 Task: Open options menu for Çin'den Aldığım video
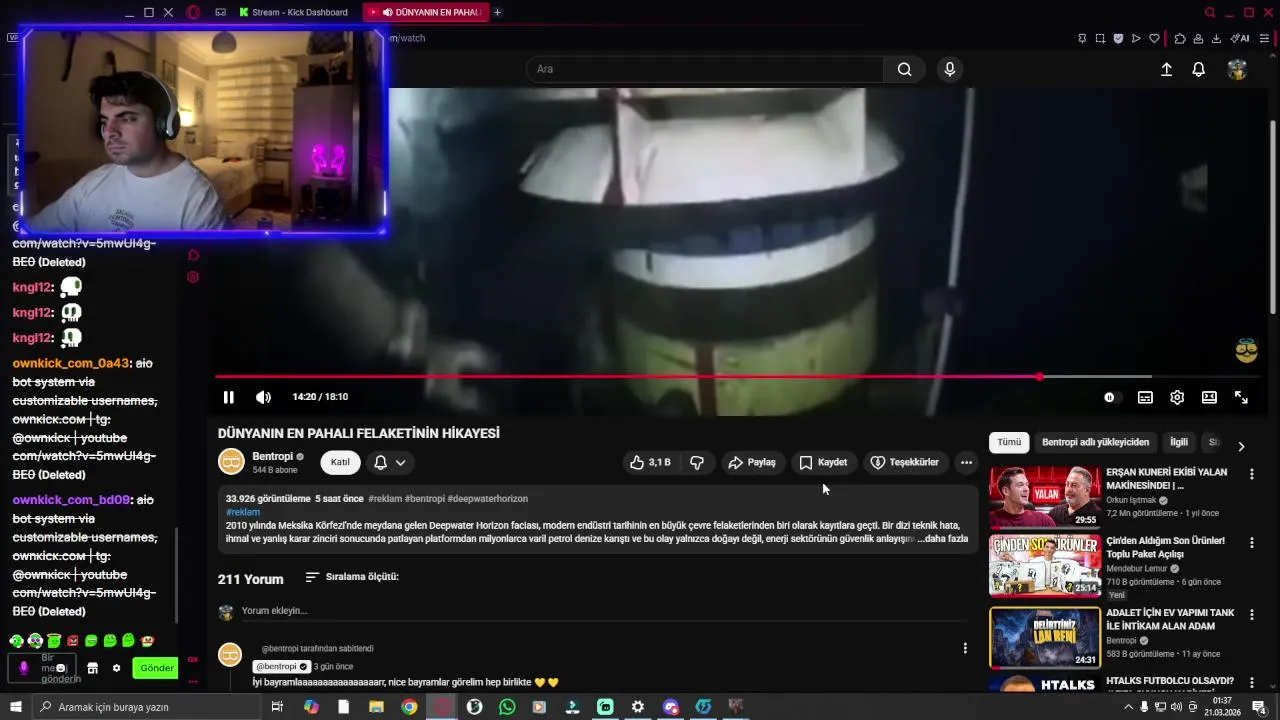point(1251,542)
